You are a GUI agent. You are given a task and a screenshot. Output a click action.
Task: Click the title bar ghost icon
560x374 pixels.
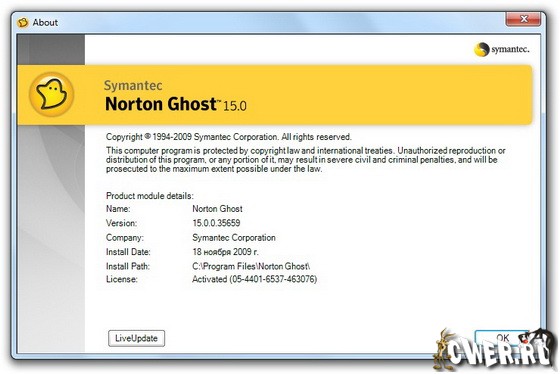pyautogui.click(x=23, y=23)
